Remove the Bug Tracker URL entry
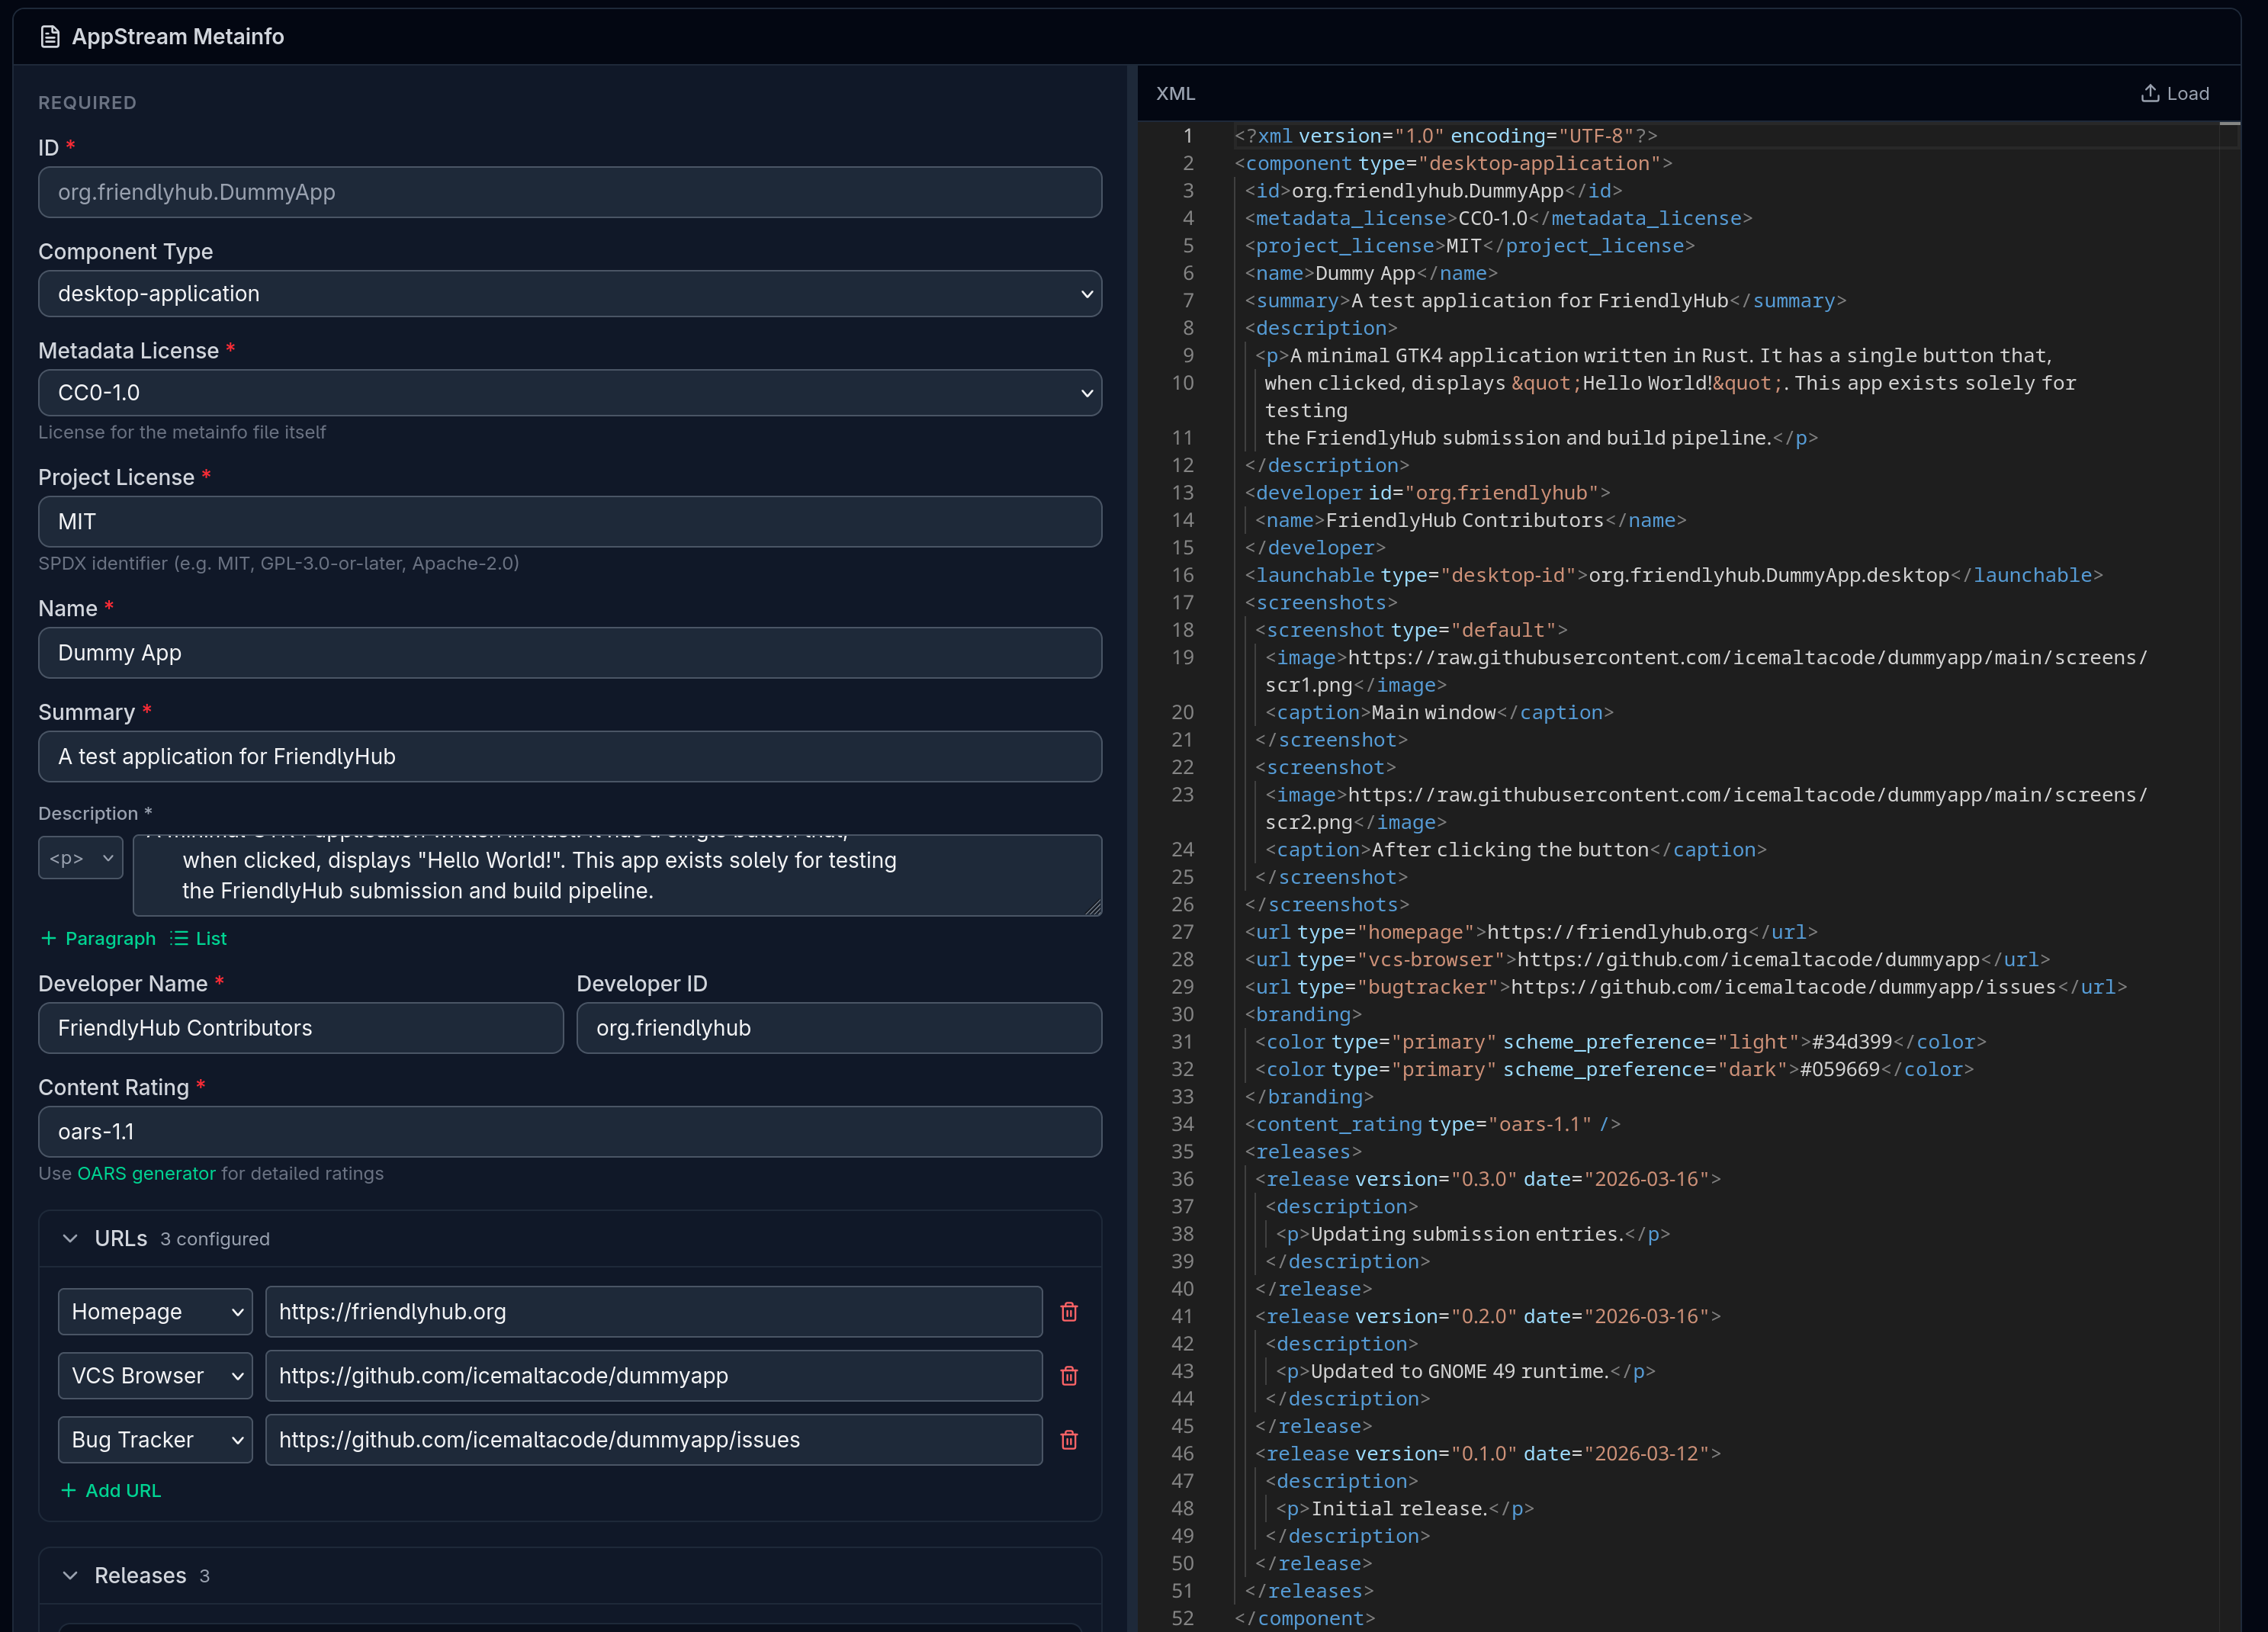The width and height of the screenshot is (2268, 1632). pyautogui.click(x=1069, y=1440)
